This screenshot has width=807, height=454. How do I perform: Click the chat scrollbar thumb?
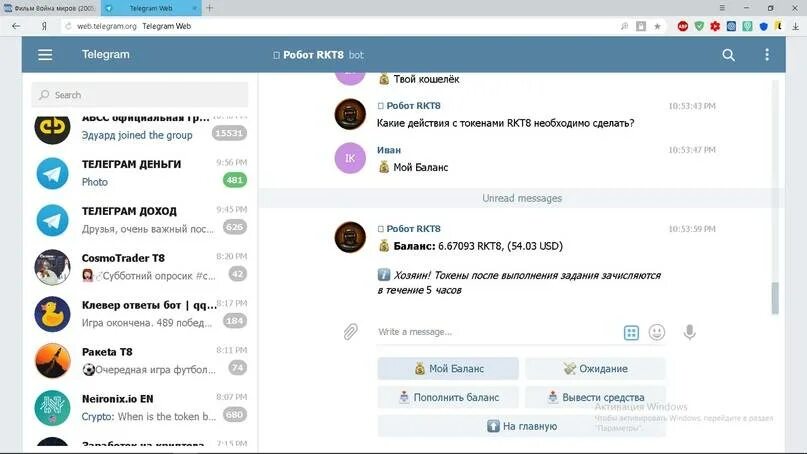pos(775,298)
